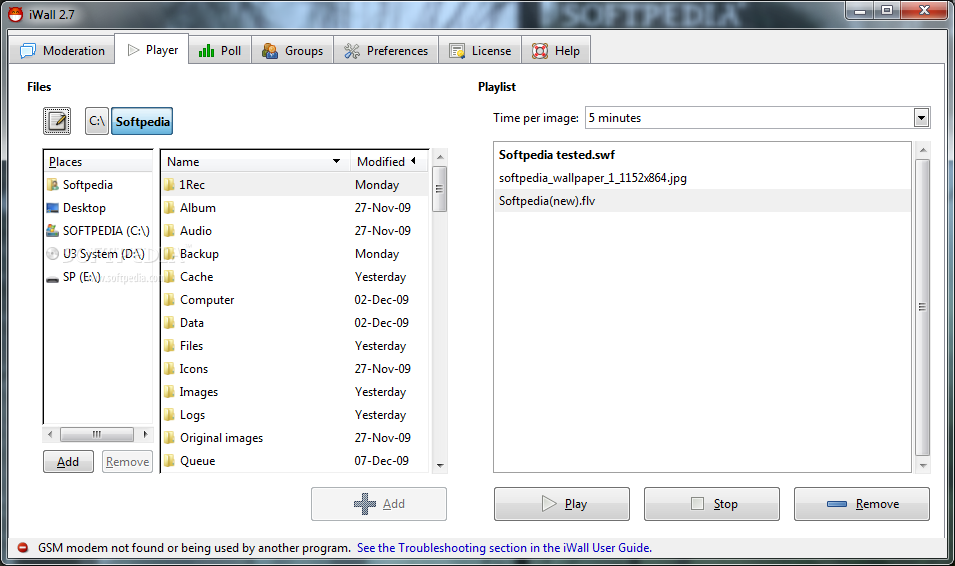Sort files by Modified column header
Viewport: 955px width, 566px height.
coord(389,161)
